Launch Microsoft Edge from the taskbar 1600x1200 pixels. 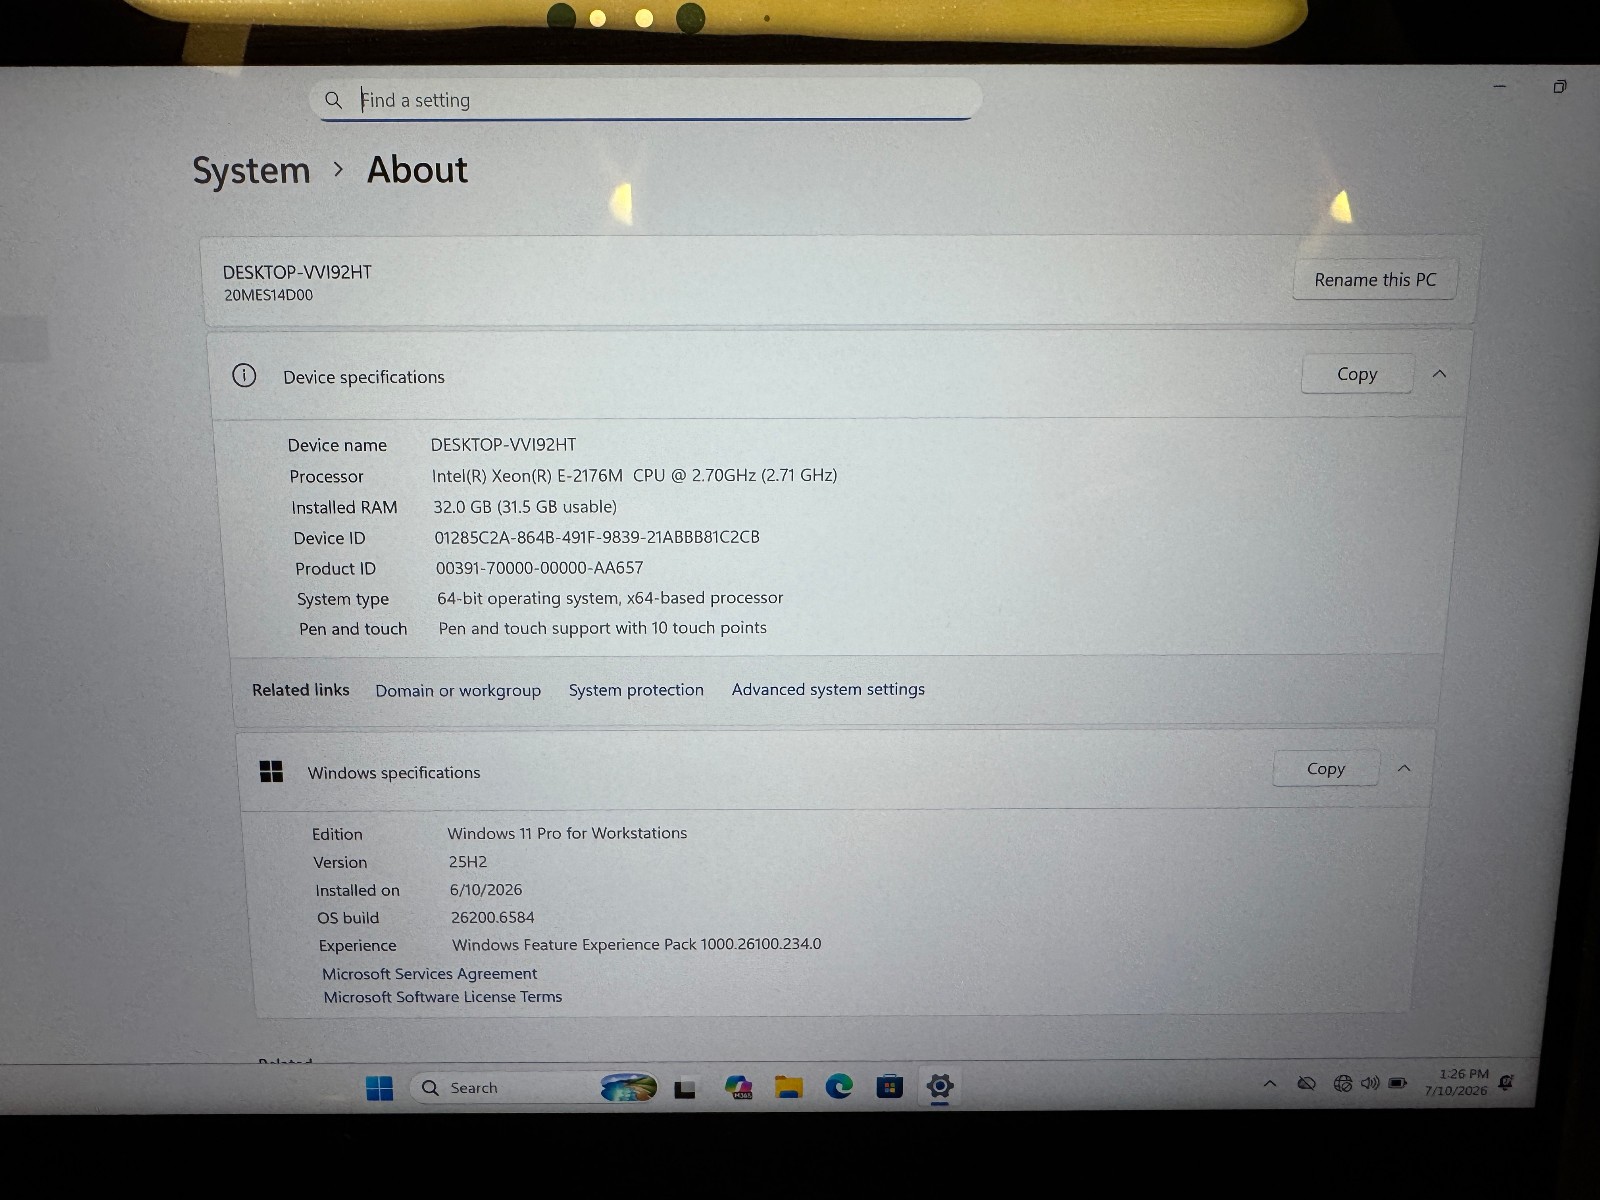click(839, 1086)
